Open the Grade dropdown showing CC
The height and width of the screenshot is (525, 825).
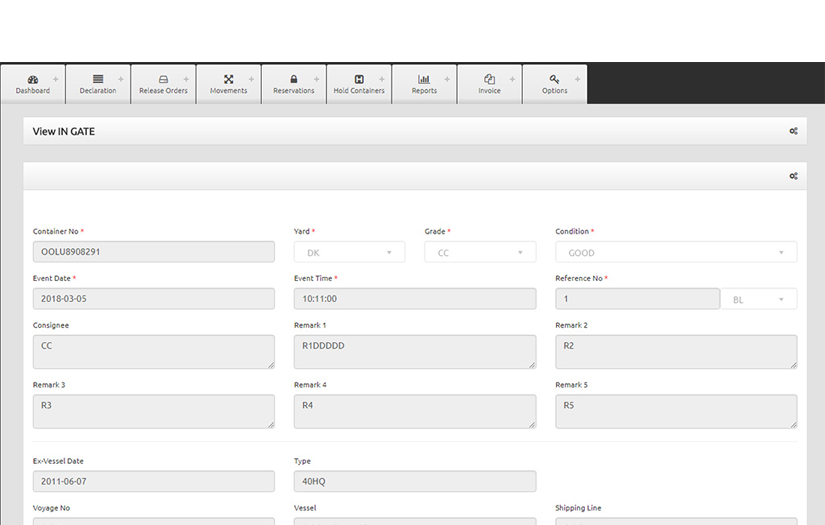pos(480,252)
